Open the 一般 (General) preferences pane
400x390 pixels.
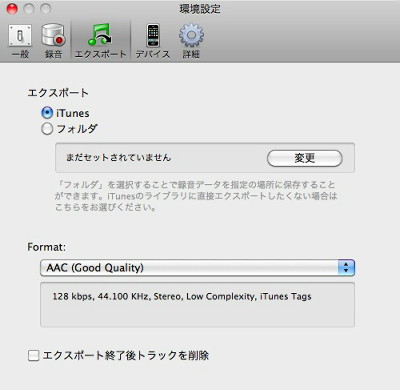[20, 41]
